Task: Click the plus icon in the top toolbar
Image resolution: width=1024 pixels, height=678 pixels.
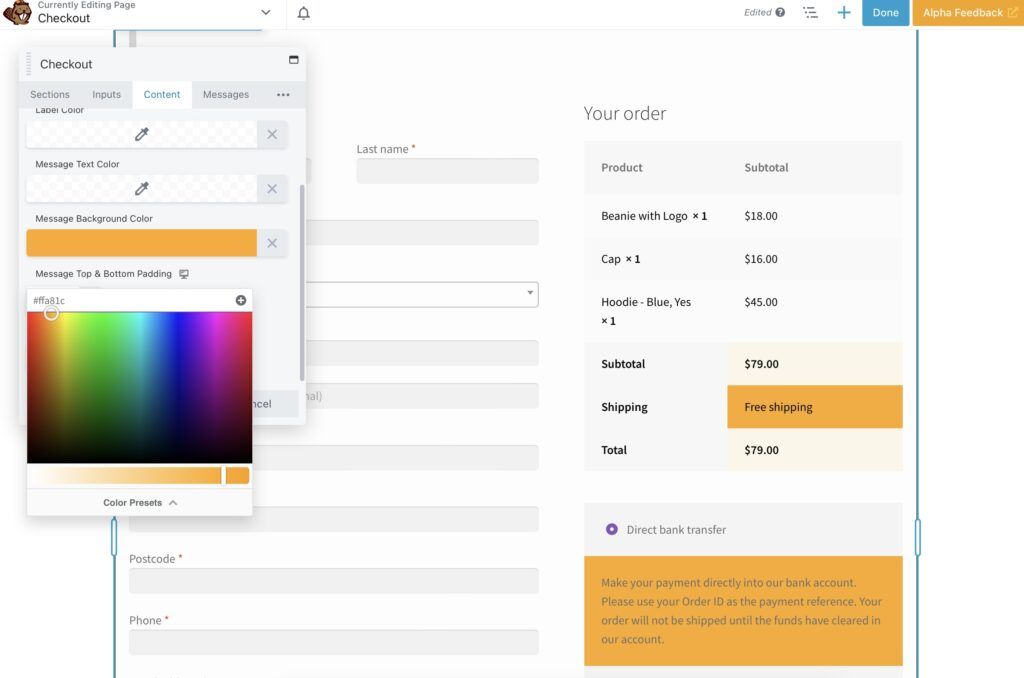Action: click(x=843, y=12)
